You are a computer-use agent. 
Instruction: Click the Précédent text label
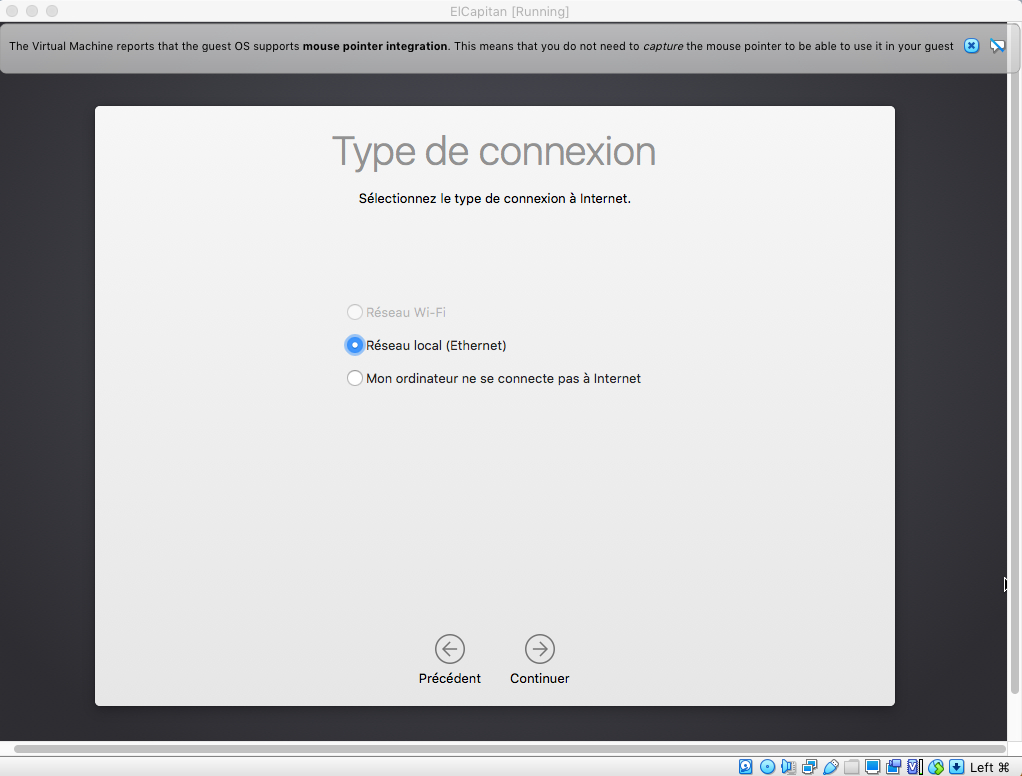point(450,678)
